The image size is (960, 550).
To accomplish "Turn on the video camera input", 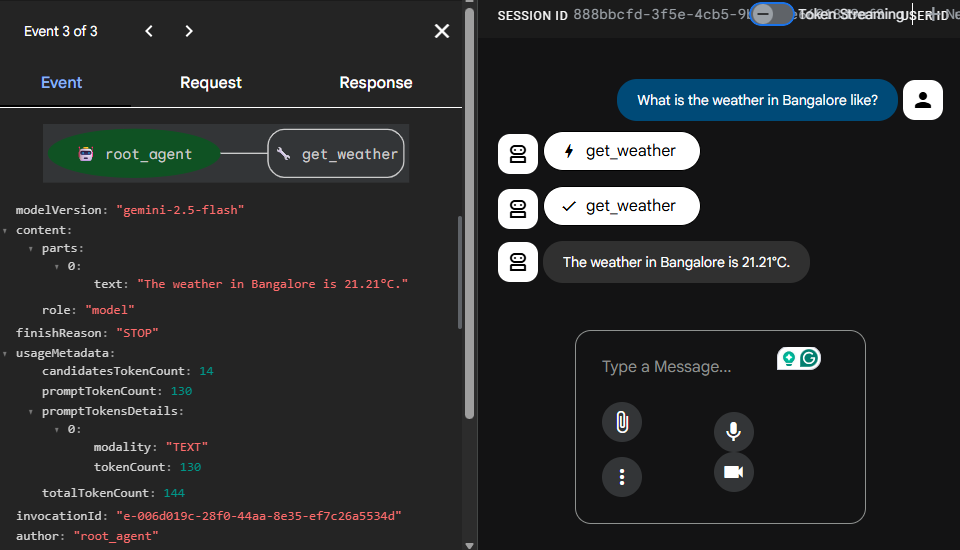I will pos(733,472).
